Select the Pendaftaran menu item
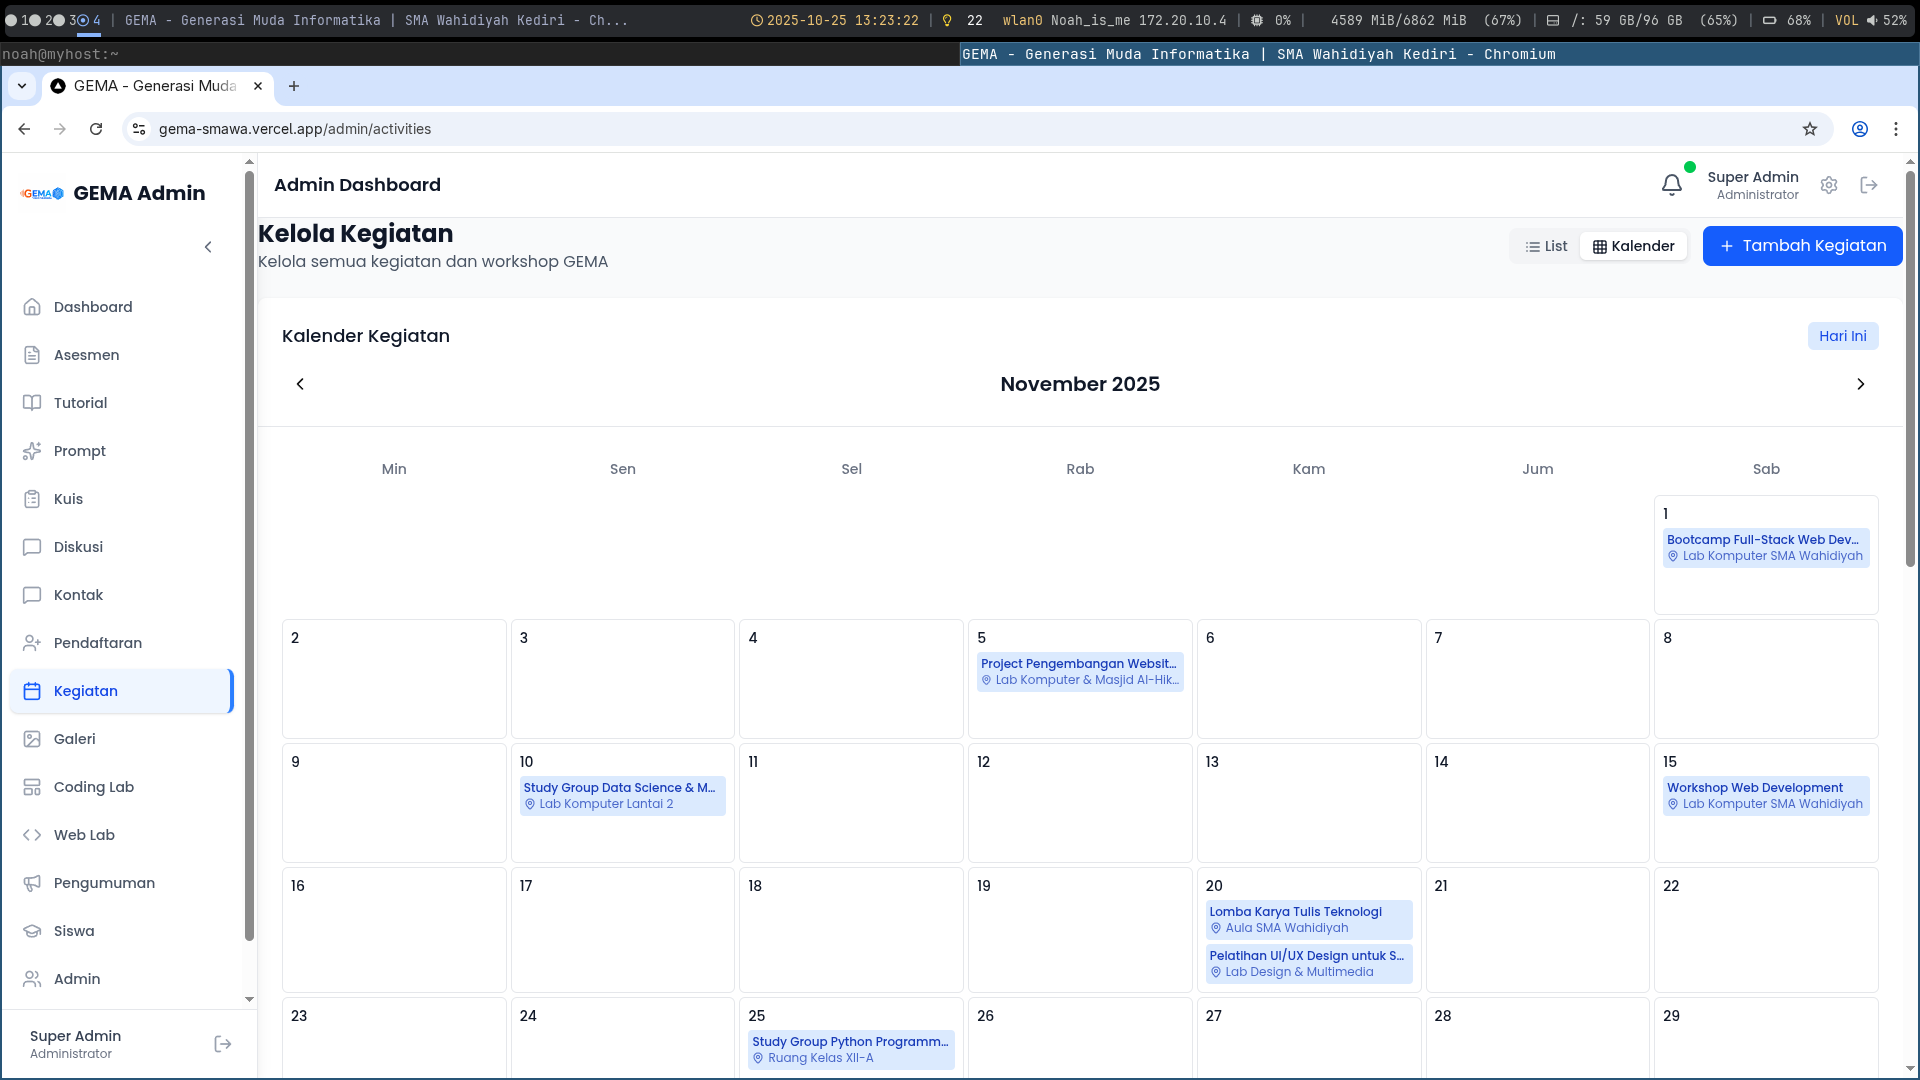This screenshot has height=1080, width=1920. tap(97, 643)
